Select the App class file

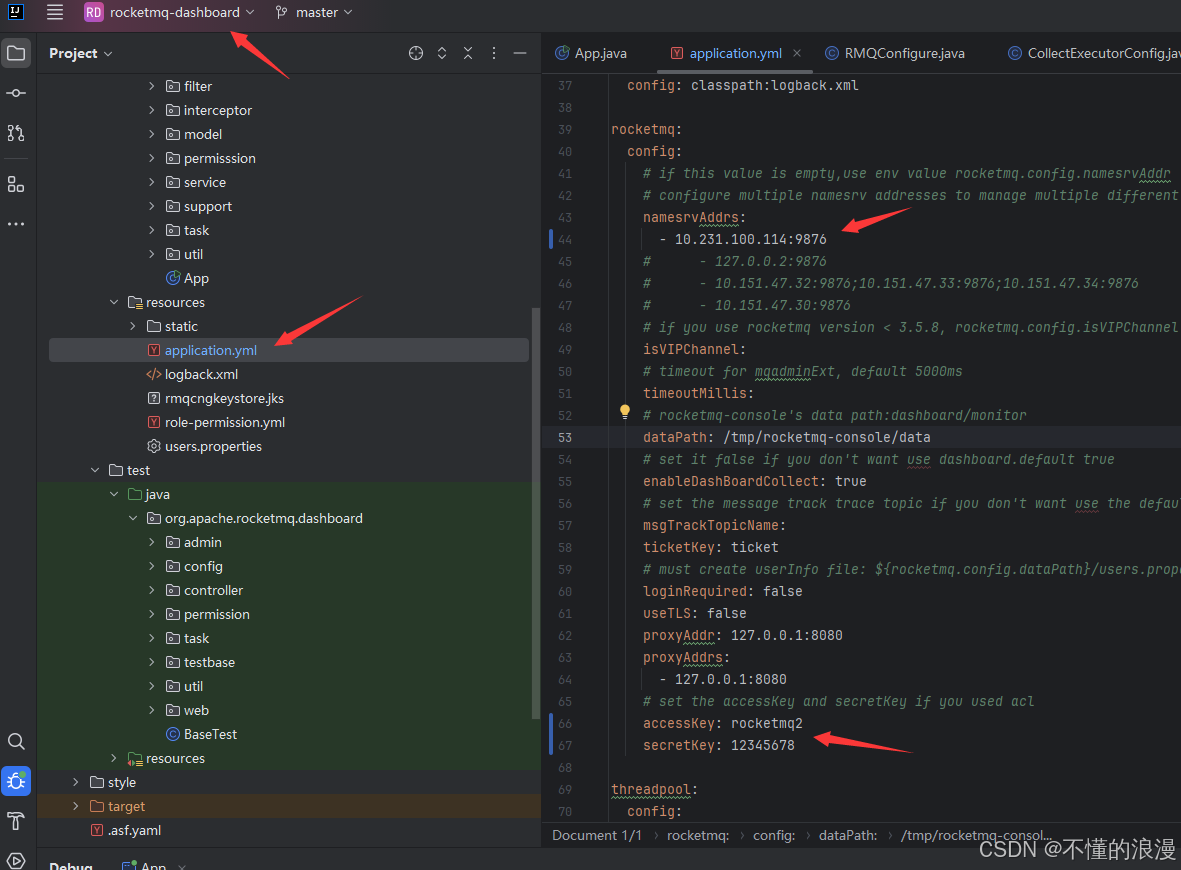coord(188,279)
